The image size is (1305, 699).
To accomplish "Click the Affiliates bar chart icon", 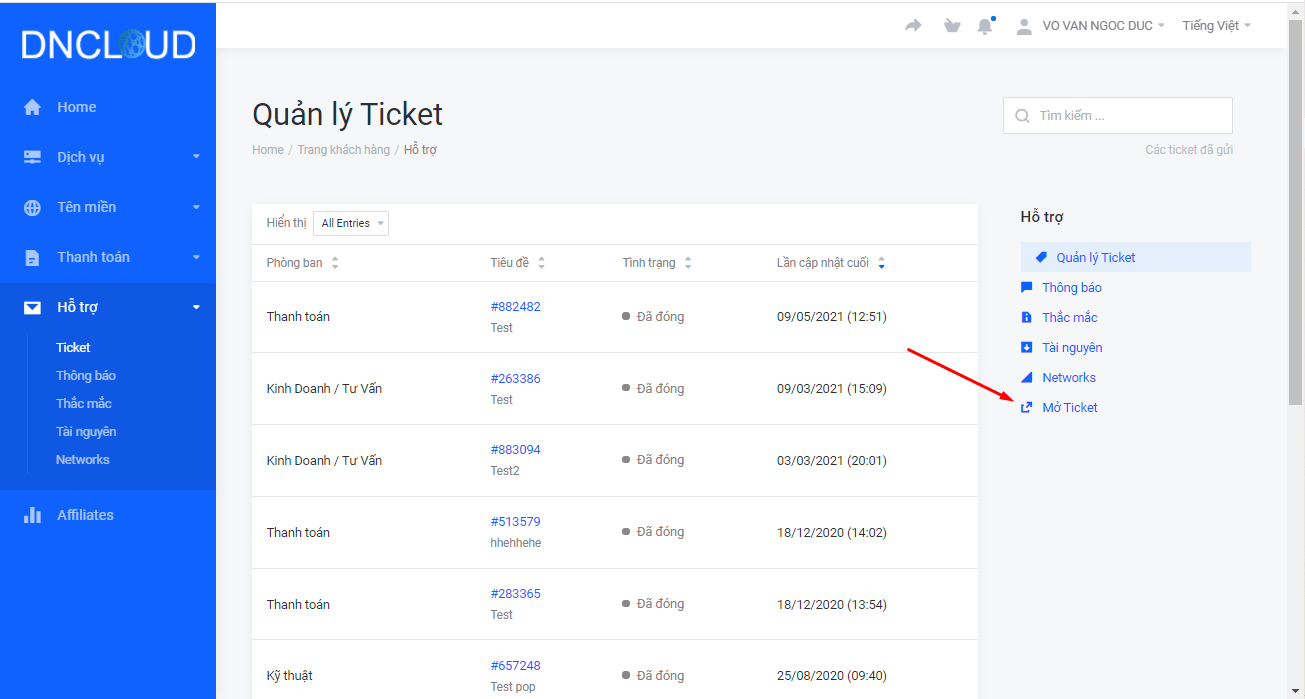I will point(33,515).
